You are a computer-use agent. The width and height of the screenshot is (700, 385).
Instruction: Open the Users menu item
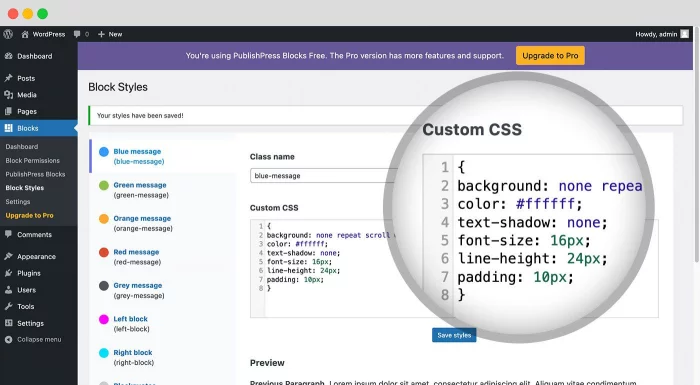coord(27,290)
